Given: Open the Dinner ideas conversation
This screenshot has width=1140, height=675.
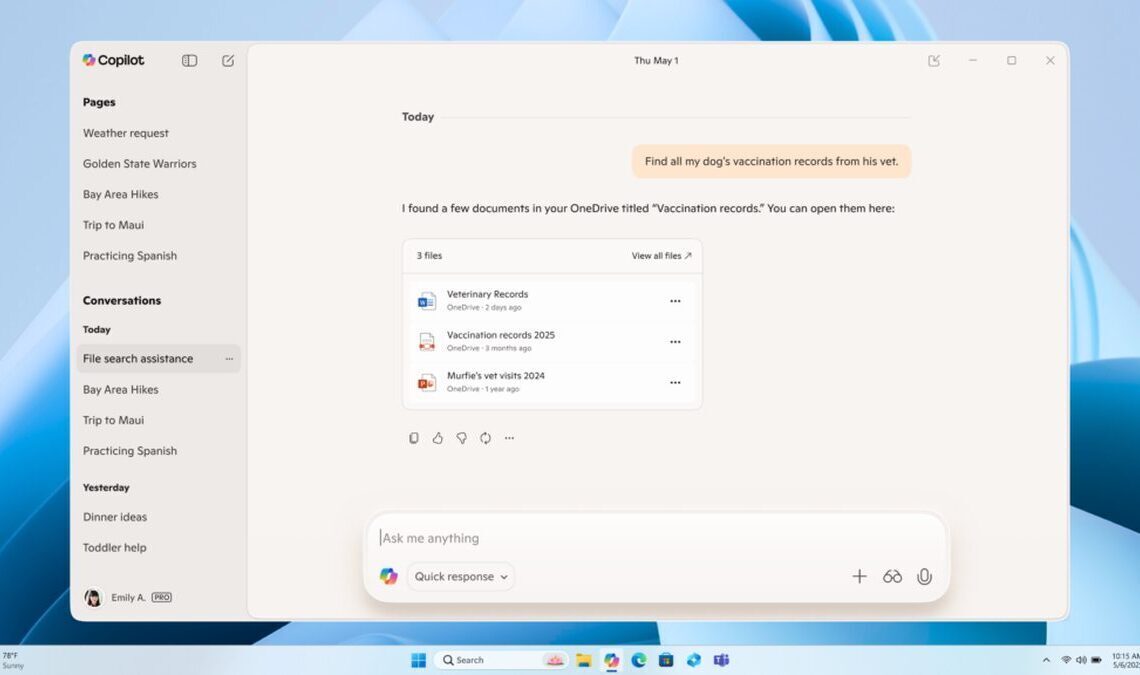Looking at the screenshot, I should click(115, 516).
